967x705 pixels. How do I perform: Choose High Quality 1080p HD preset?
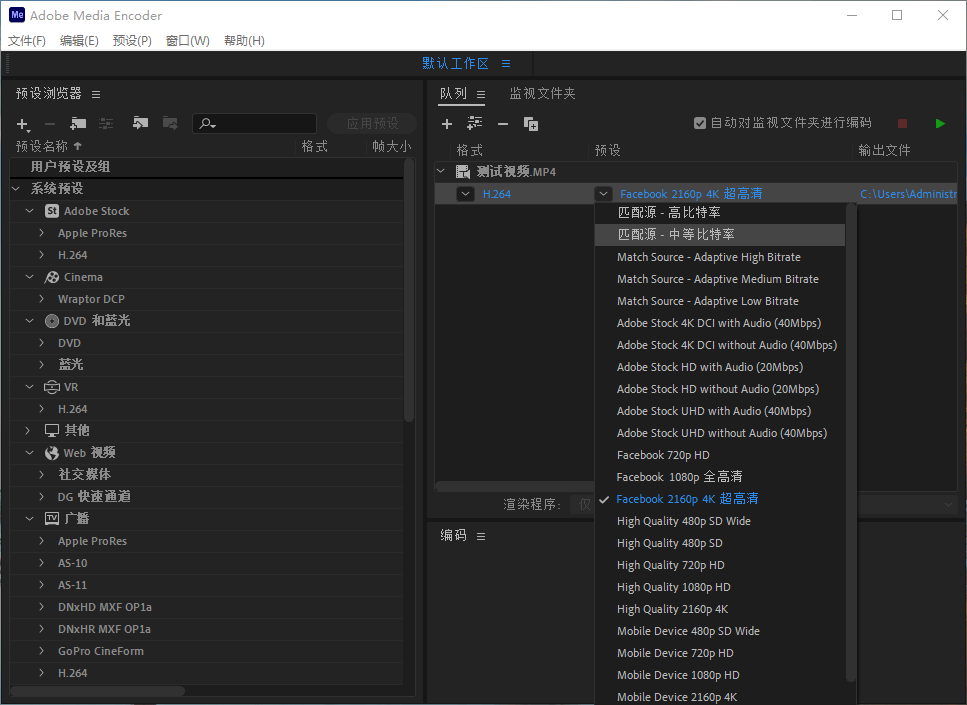(720, 587)
